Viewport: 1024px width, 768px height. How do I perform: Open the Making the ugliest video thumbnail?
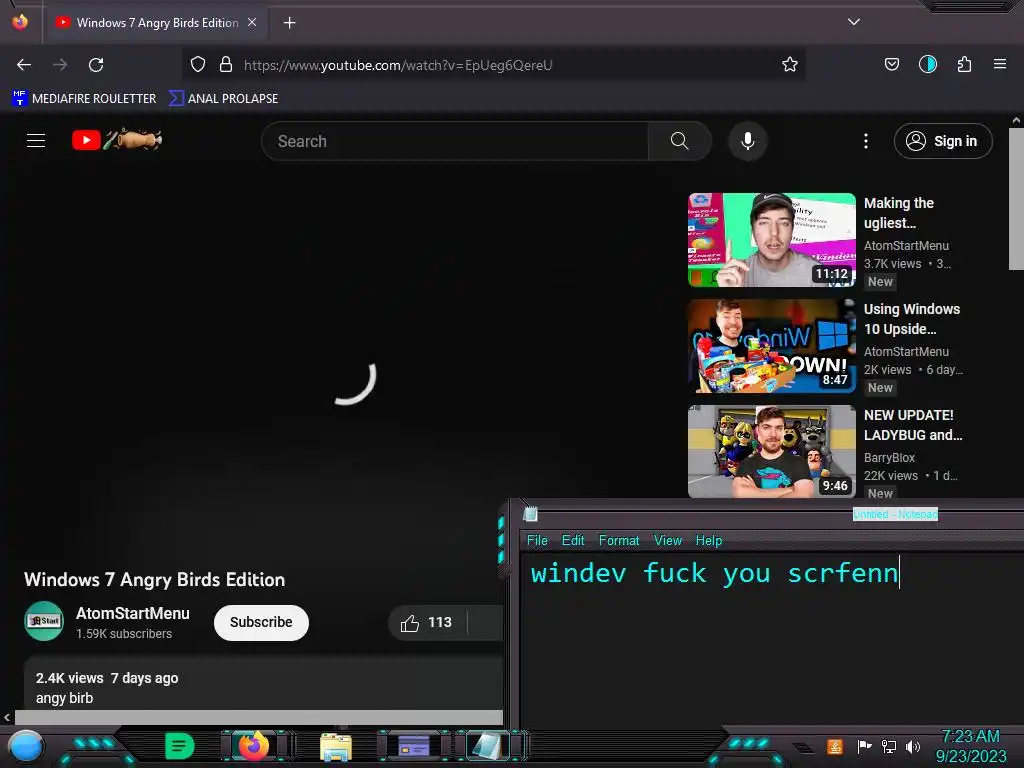(772, 240)
